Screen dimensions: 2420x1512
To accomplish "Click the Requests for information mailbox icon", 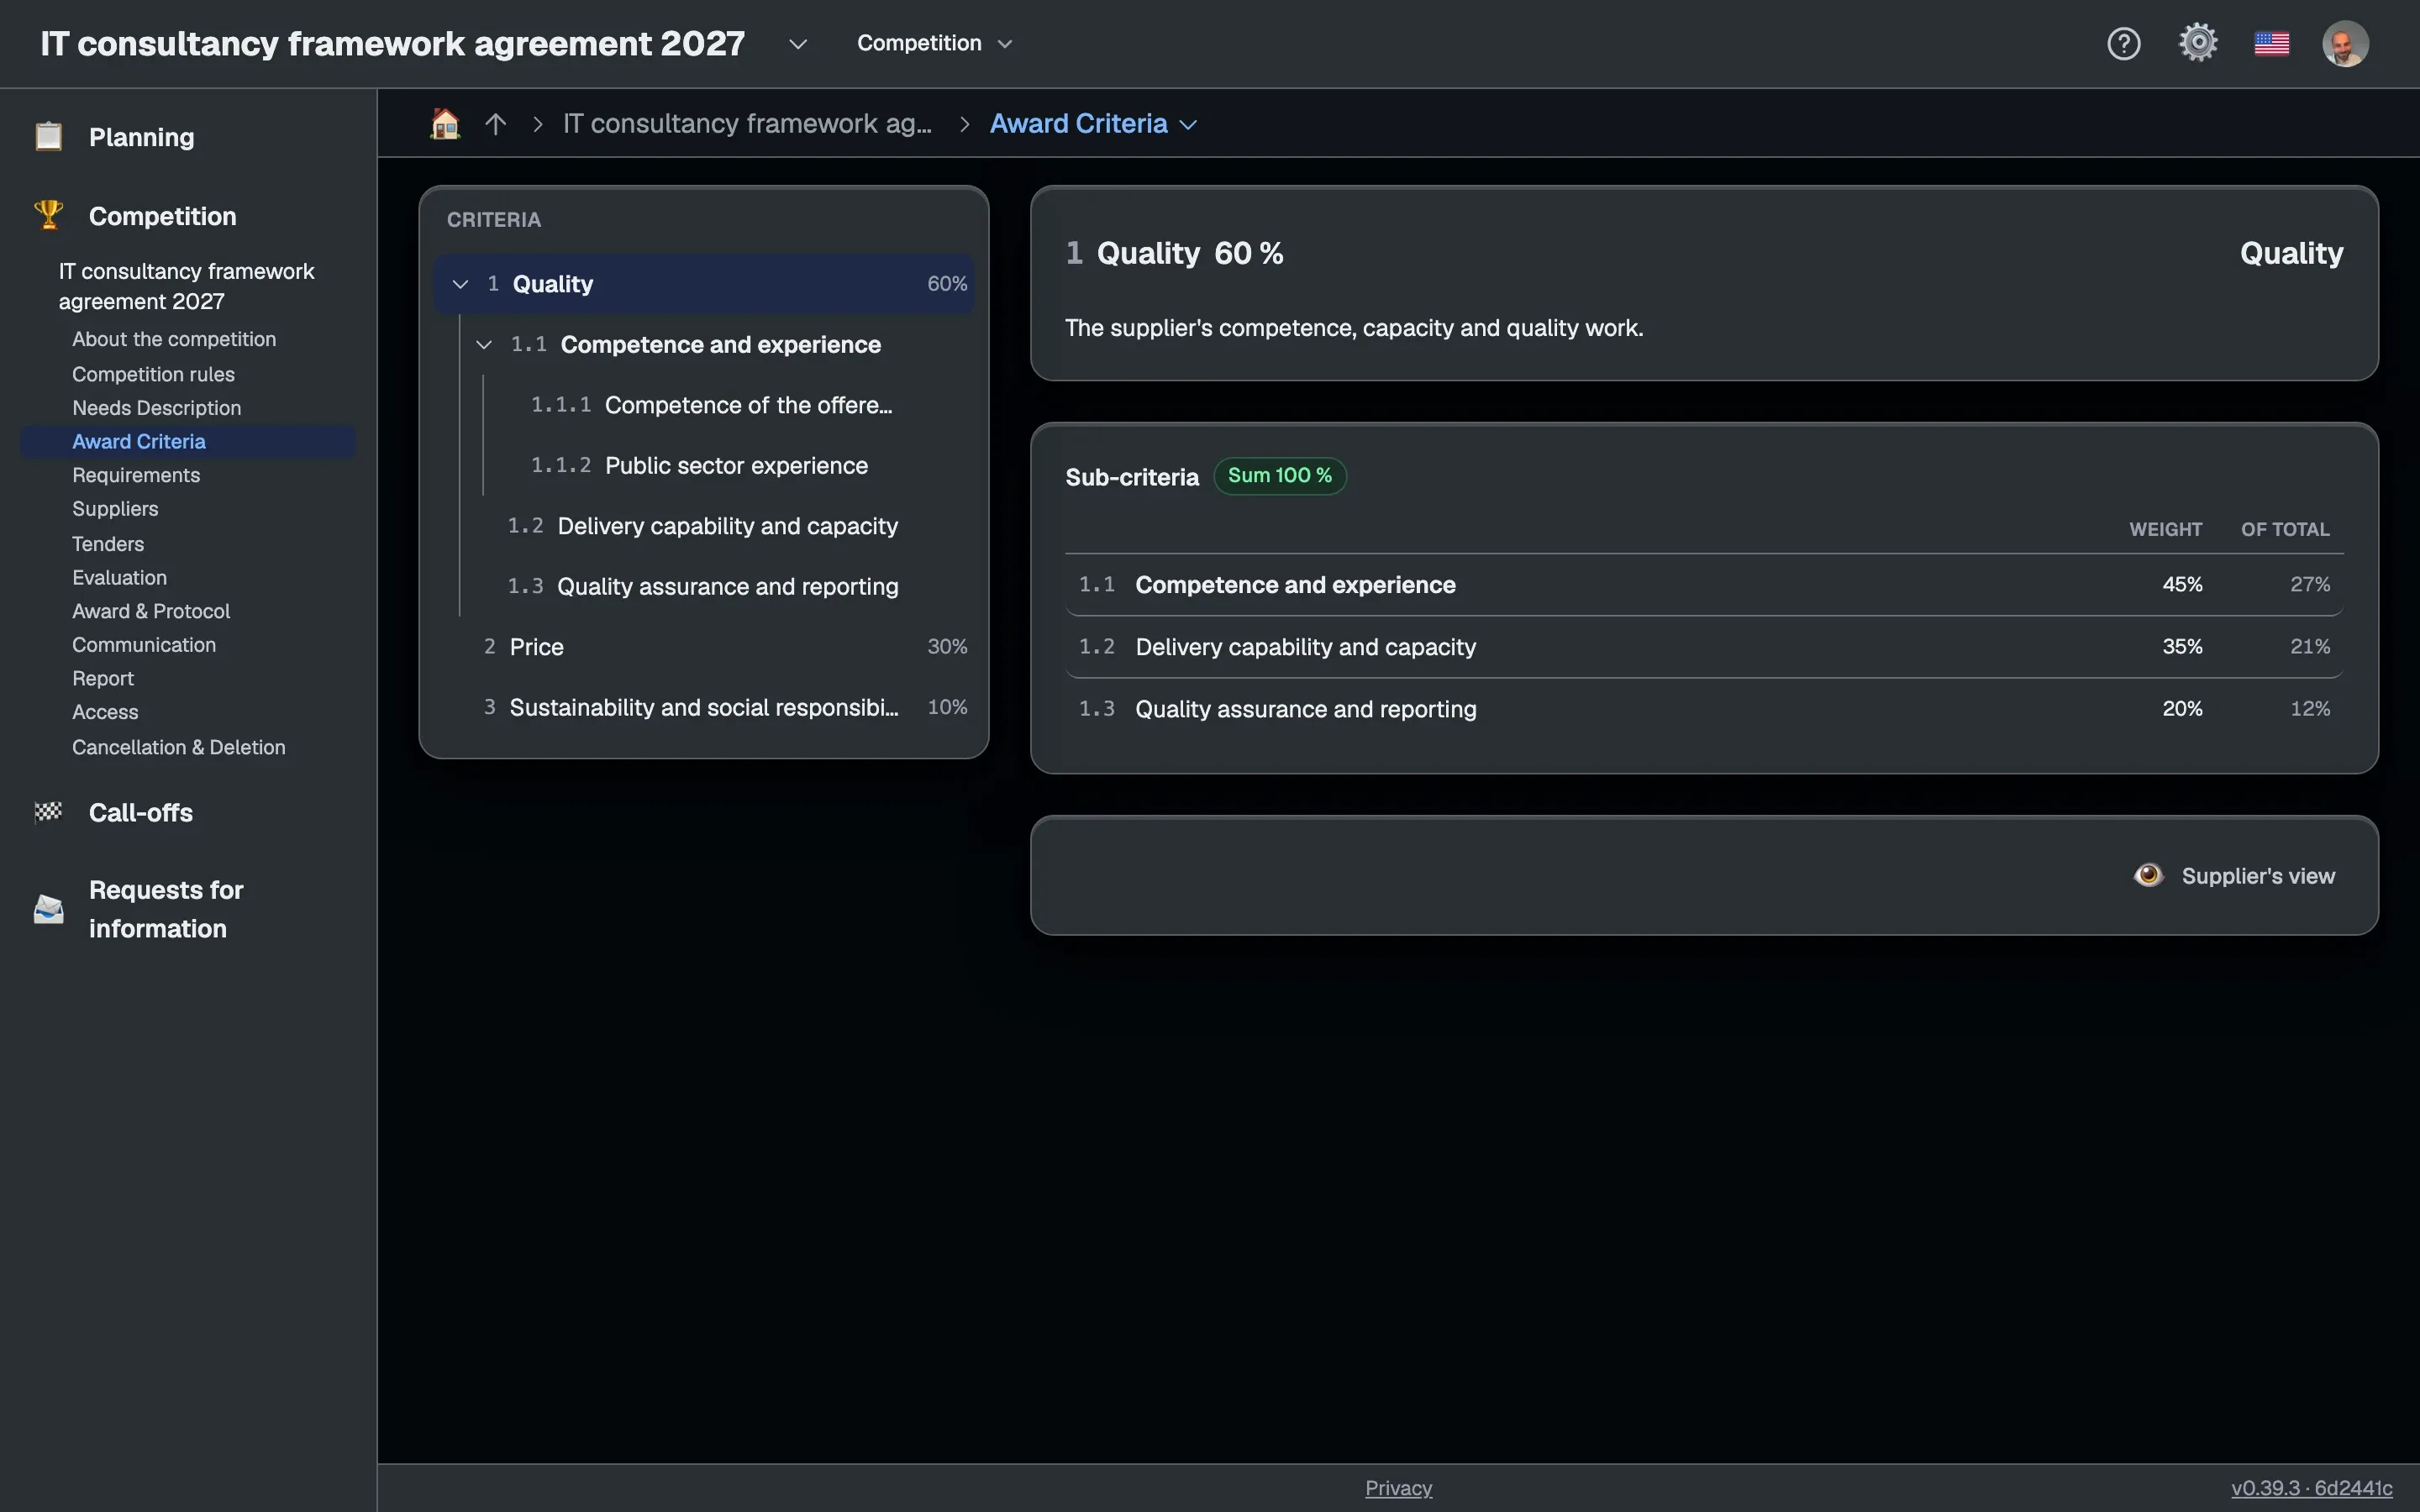I will click(x=48, y=909).
